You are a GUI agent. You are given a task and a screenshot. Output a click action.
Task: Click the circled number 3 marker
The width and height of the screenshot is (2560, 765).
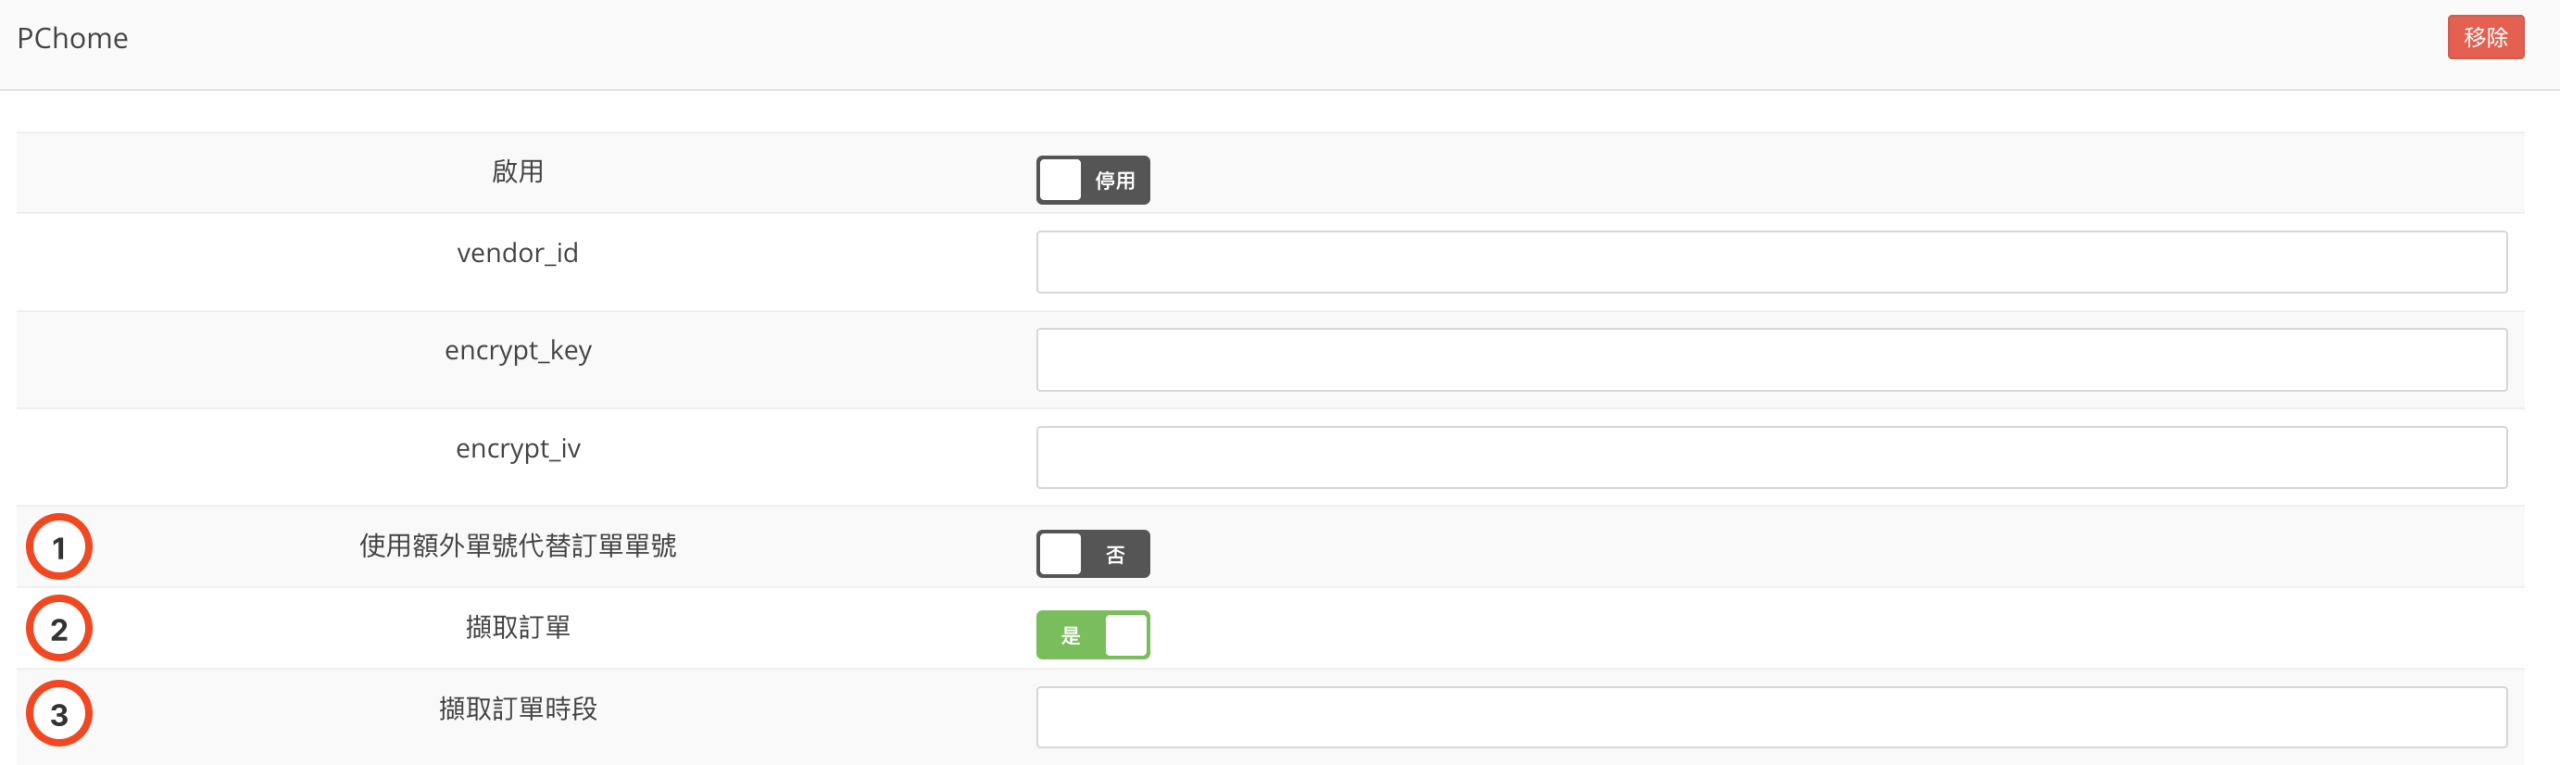point(59,714)
